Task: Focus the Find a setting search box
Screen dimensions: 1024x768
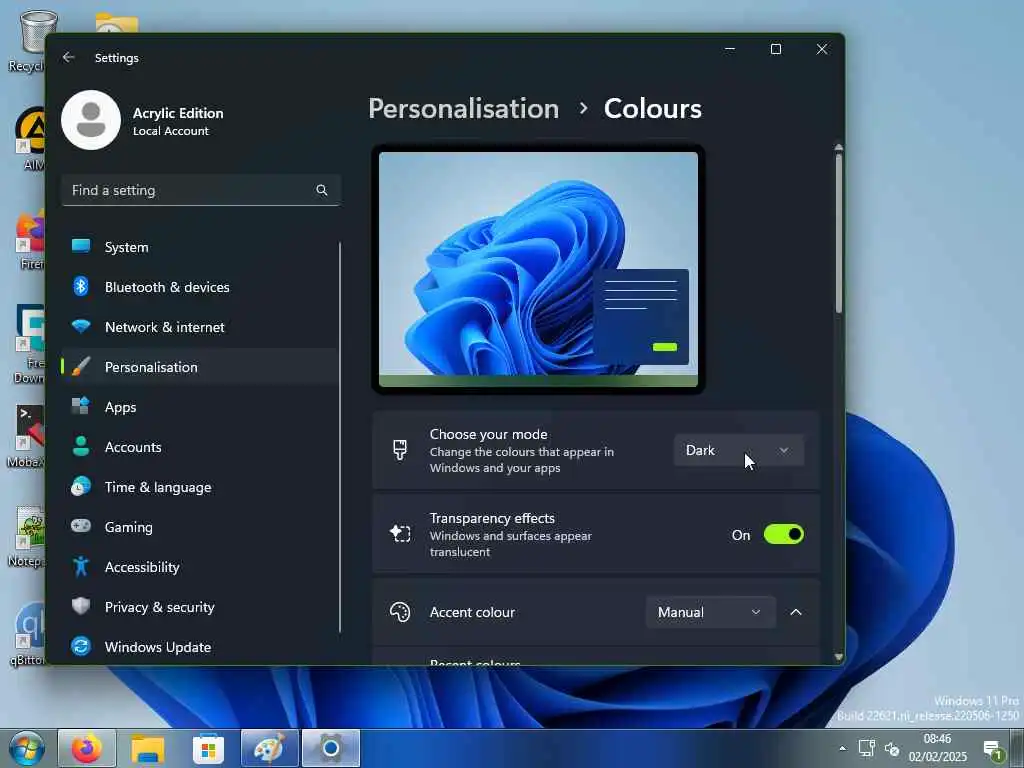Action: 200,190
